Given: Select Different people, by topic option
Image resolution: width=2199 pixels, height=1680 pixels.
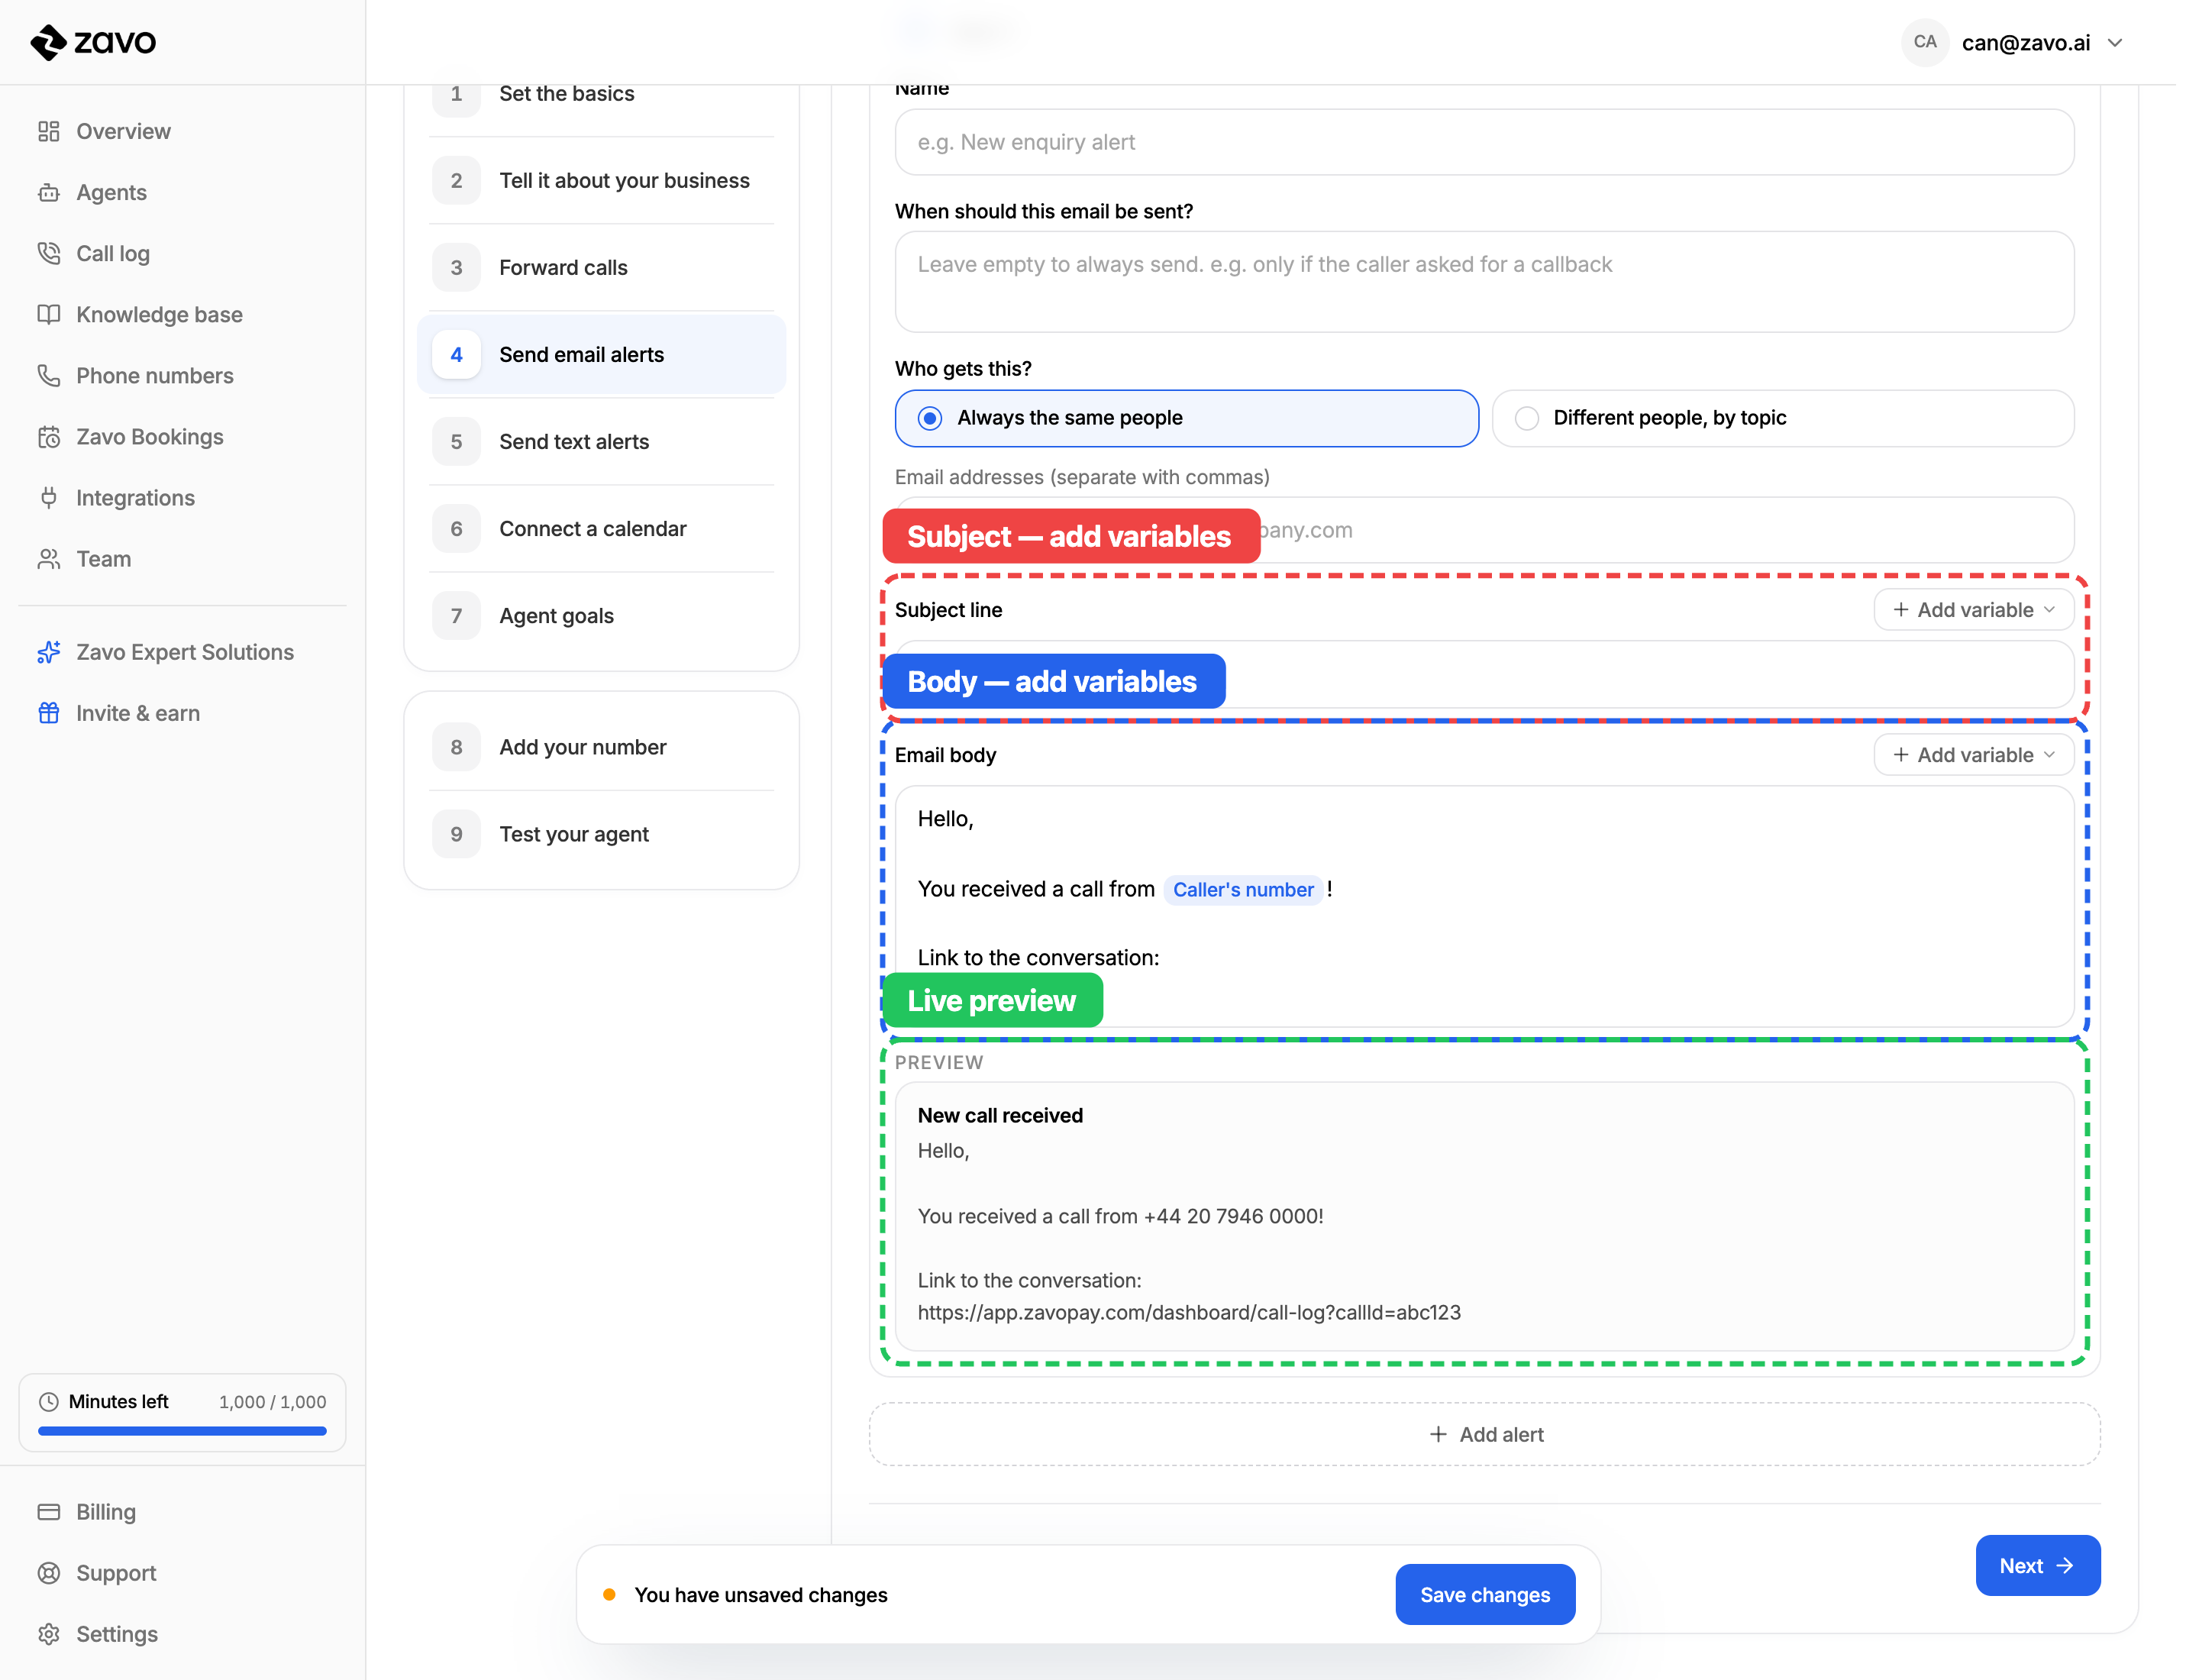Looking at the screenshot, I should (x=1782, y=418).
